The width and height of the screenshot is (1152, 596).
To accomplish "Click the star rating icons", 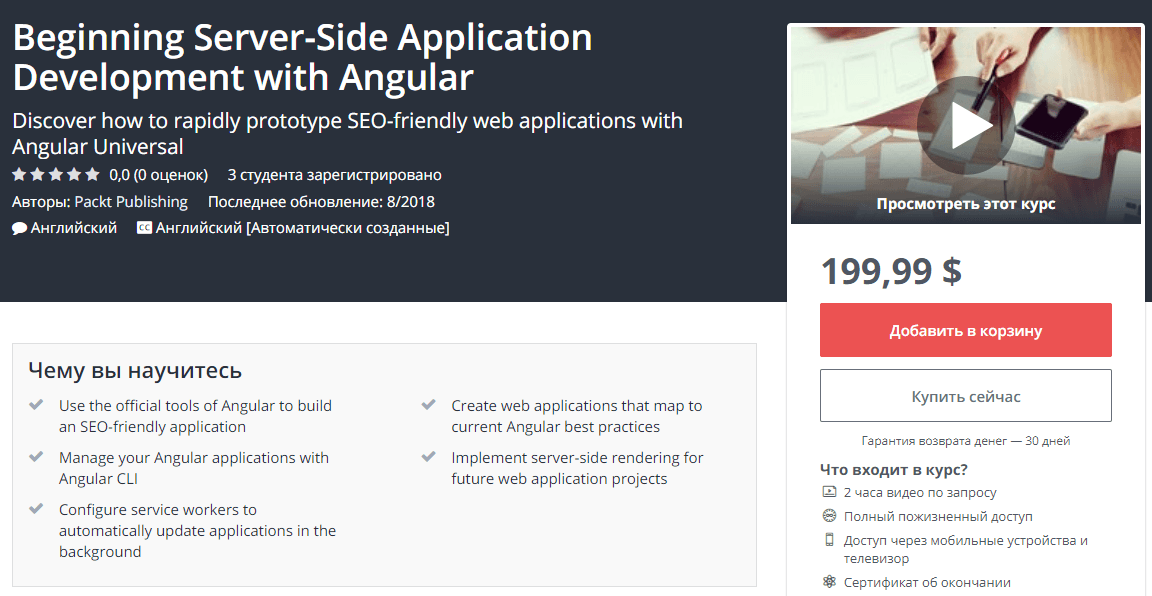I will 56,175.
